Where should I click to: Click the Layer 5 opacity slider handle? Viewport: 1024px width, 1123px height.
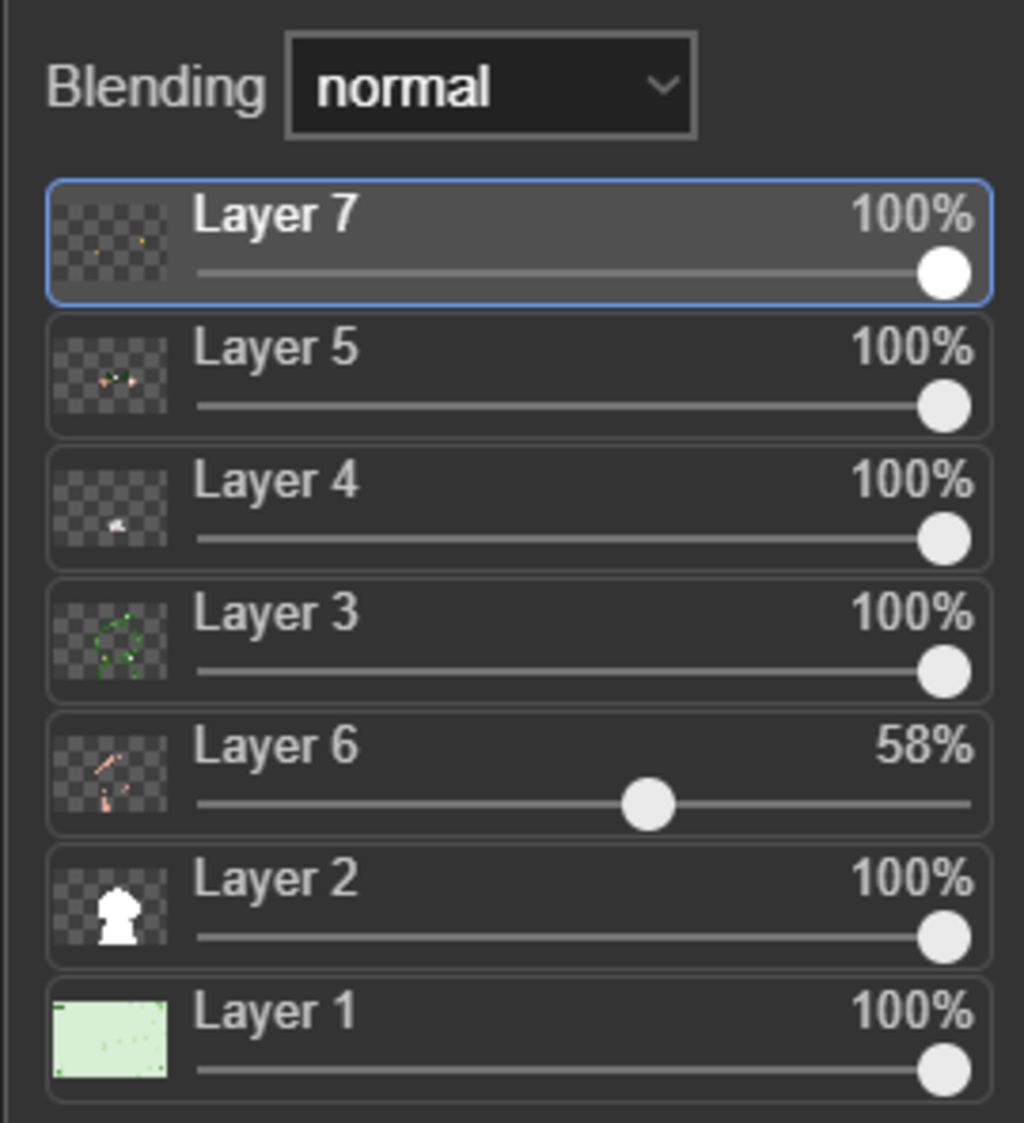[943, 407]
